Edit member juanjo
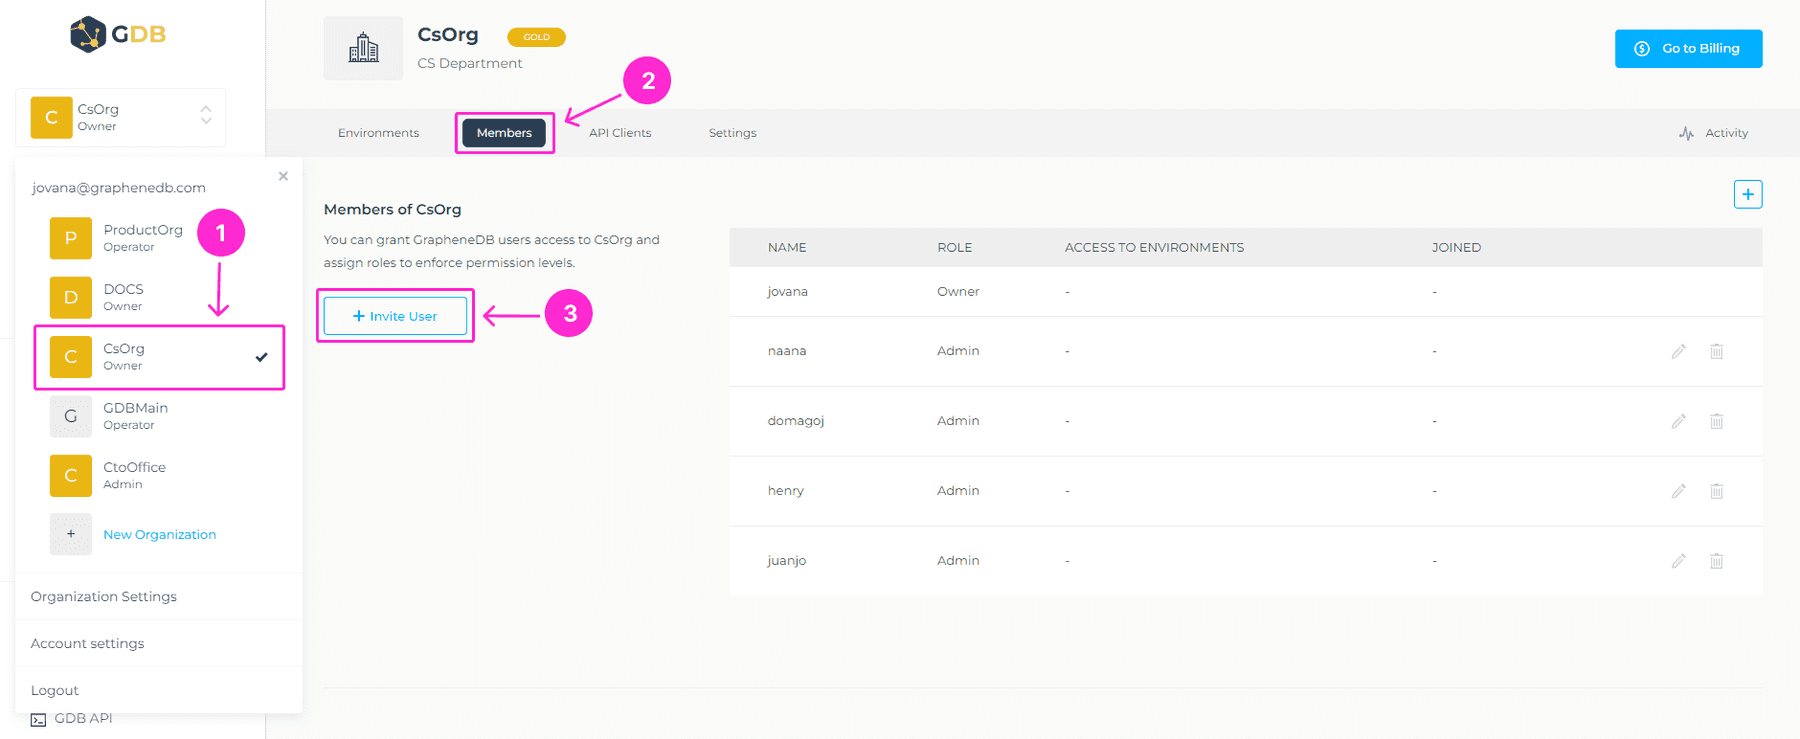The width and height of the screenshot is (1800, 739). pyautogui.click(x=1679, y=561)
